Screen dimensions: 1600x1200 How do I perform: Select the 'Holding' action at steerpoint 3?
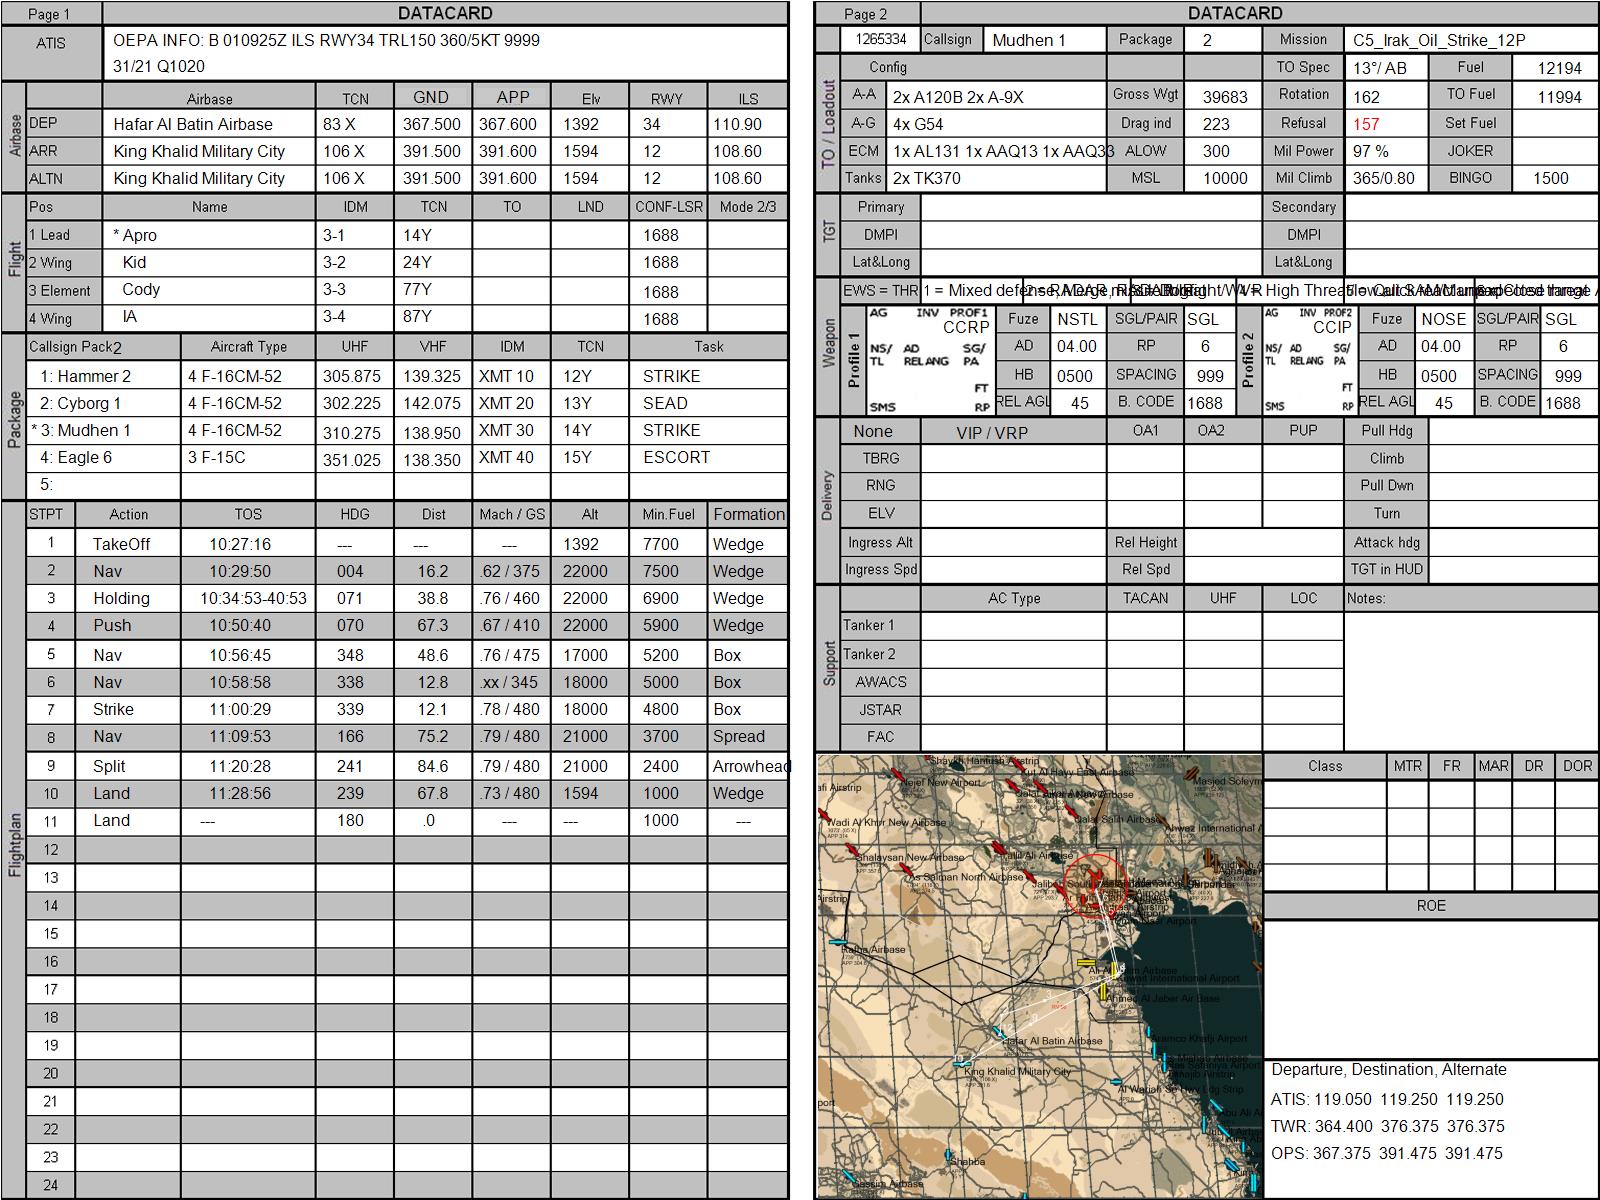[121, 598]
